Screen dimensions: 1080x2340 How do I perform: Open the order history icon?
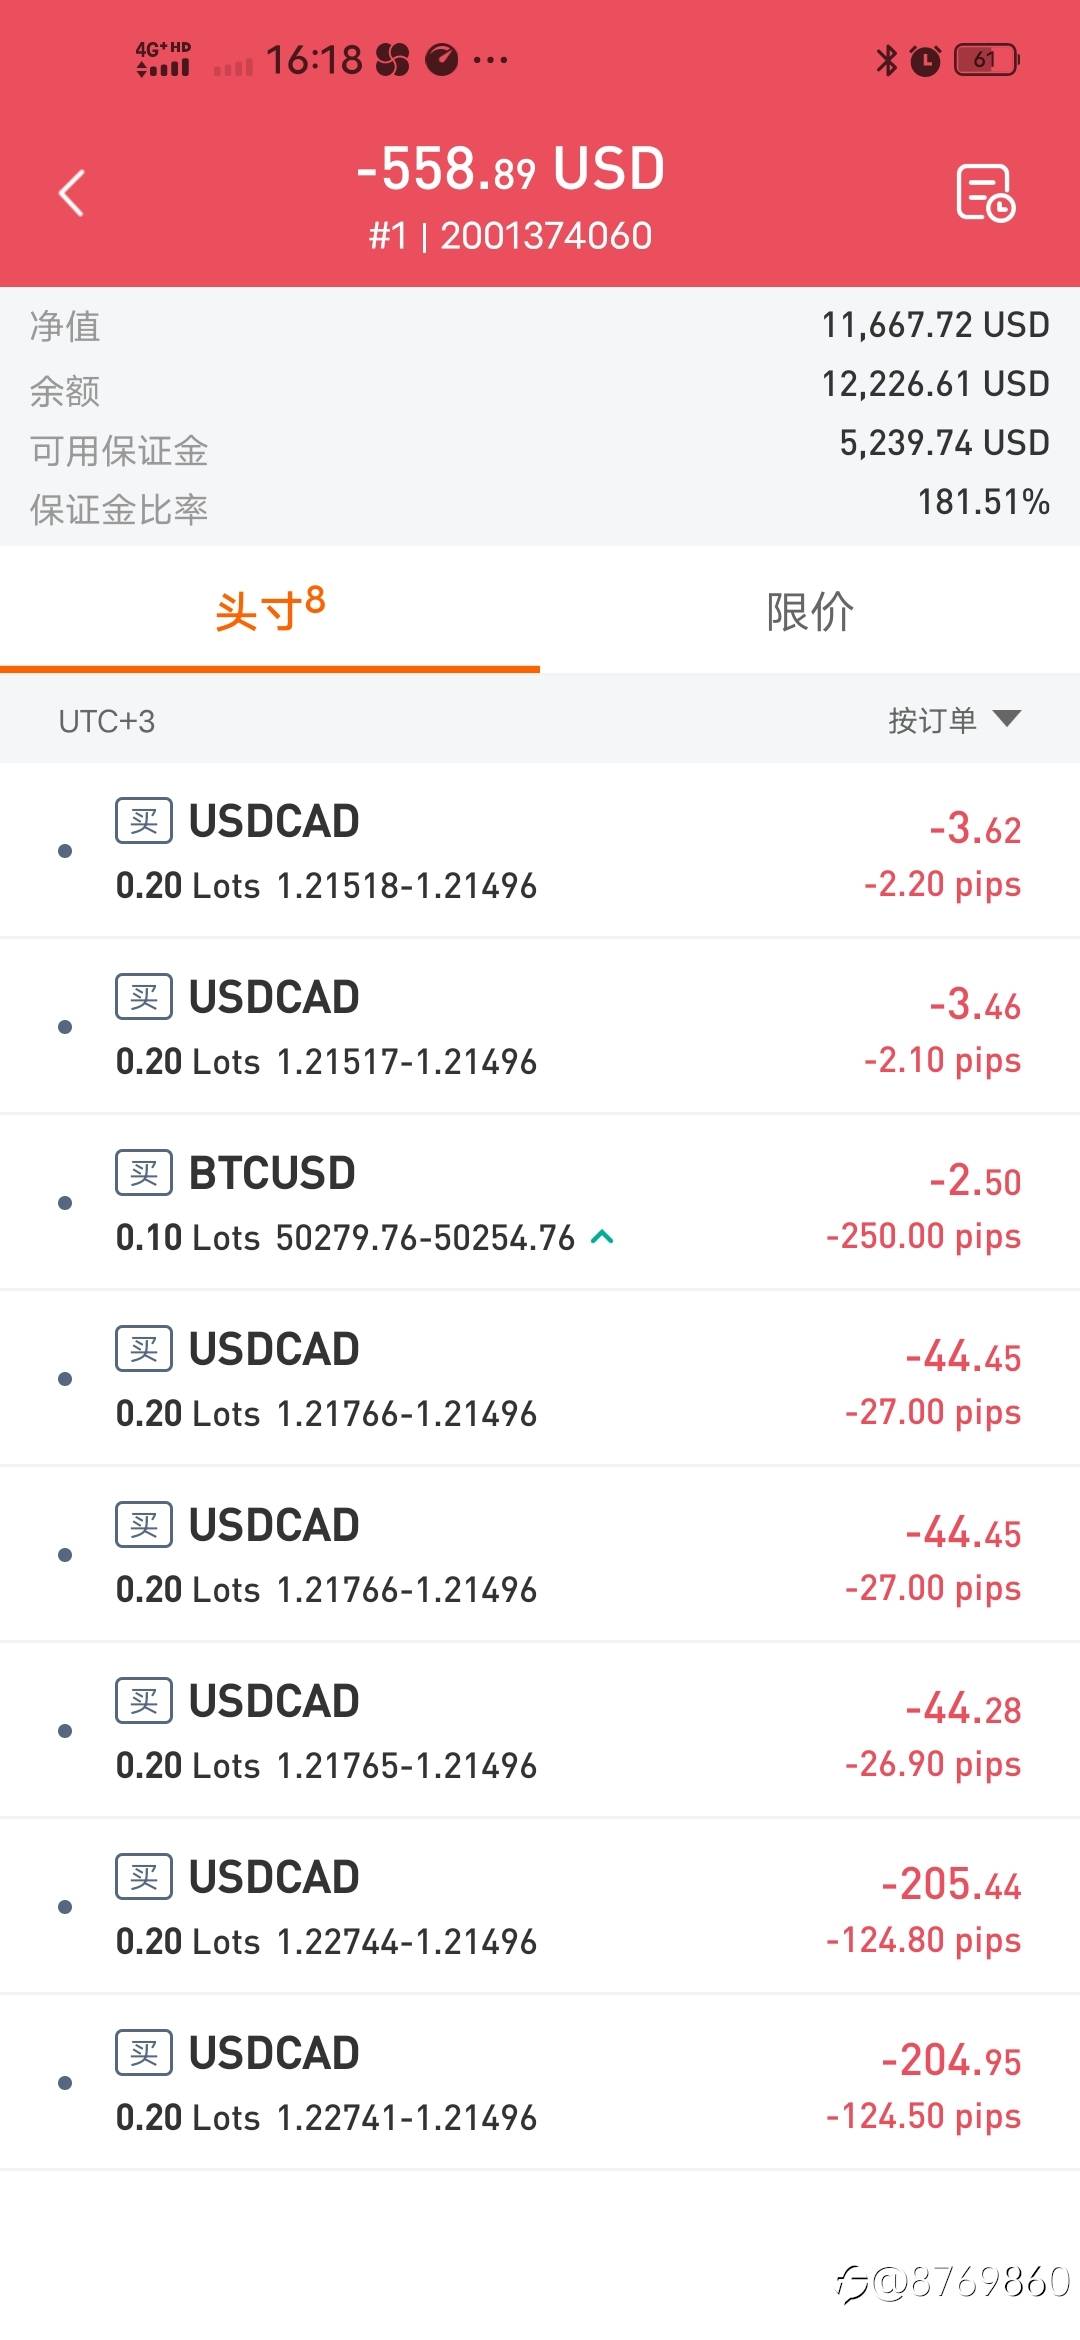[x=985, y=192]
